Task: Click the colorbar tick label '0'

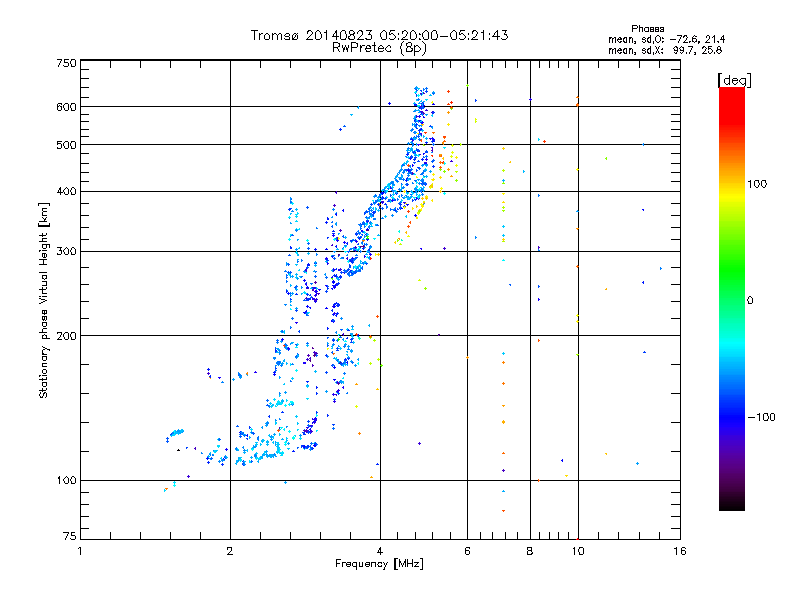Action: (750, 301)
